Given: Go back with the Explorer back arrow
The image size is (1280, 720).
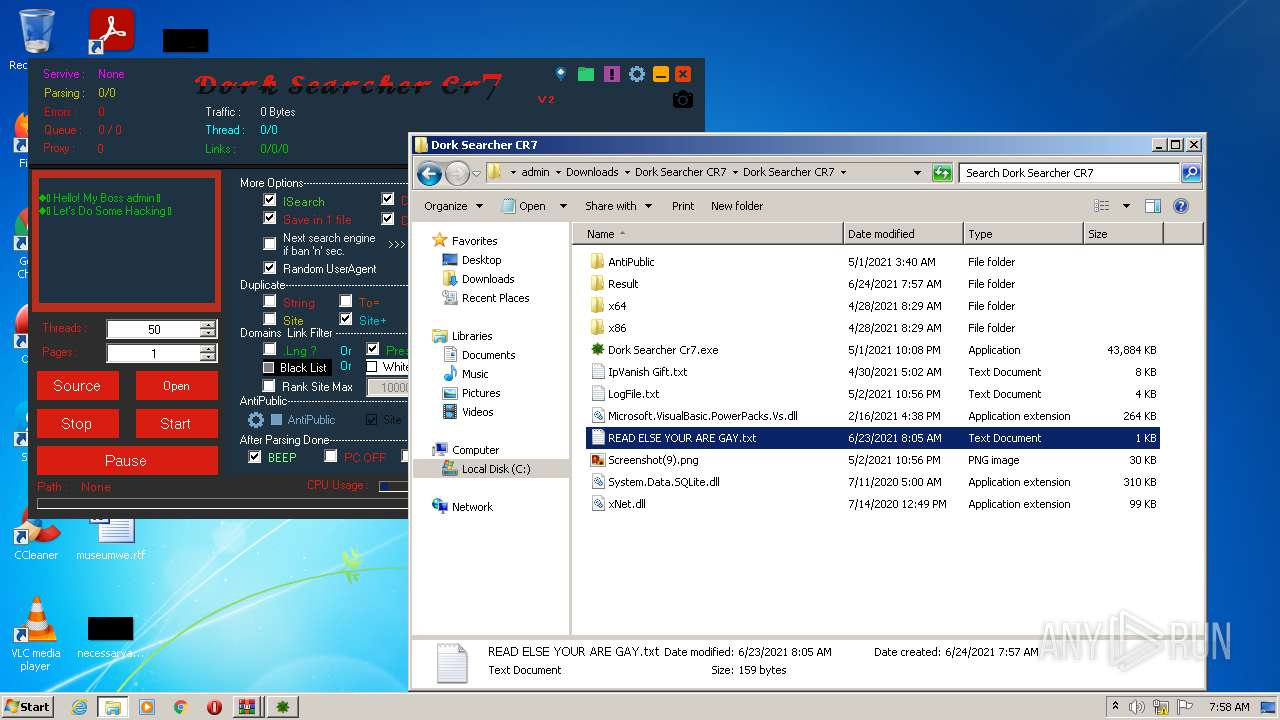Looking at the screenshot, I should pyautogui.click(x=429, y=173).
